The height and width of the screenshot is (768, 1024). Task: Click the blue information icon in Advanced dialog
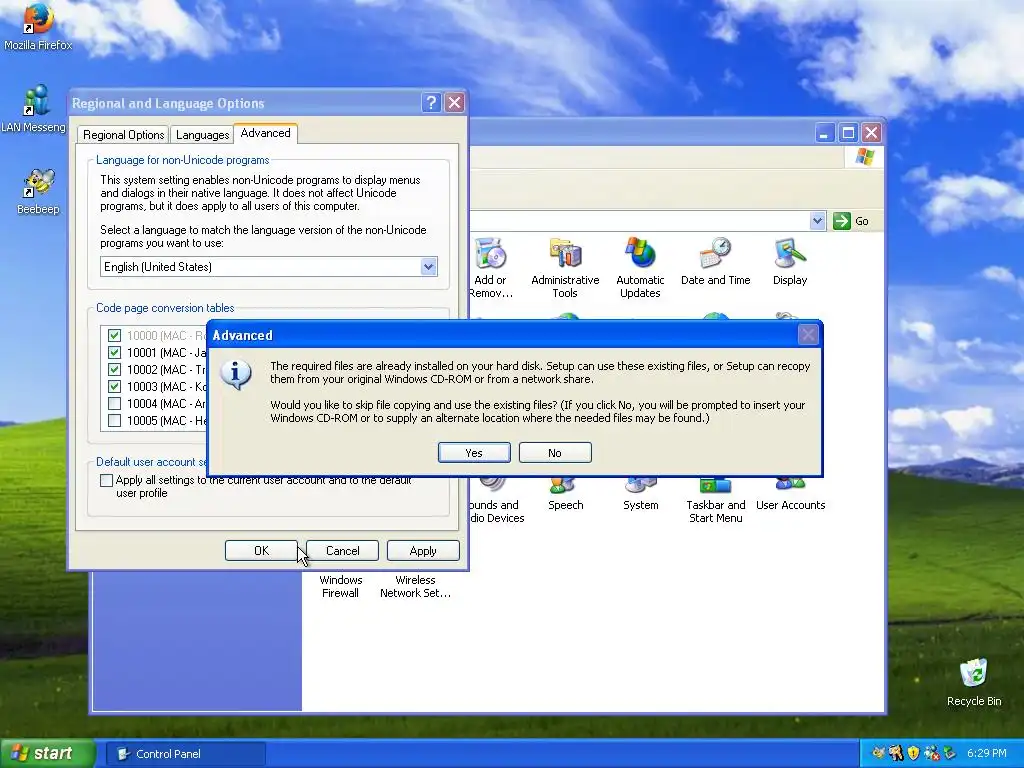pyautogui.click(x=236, y=374)
